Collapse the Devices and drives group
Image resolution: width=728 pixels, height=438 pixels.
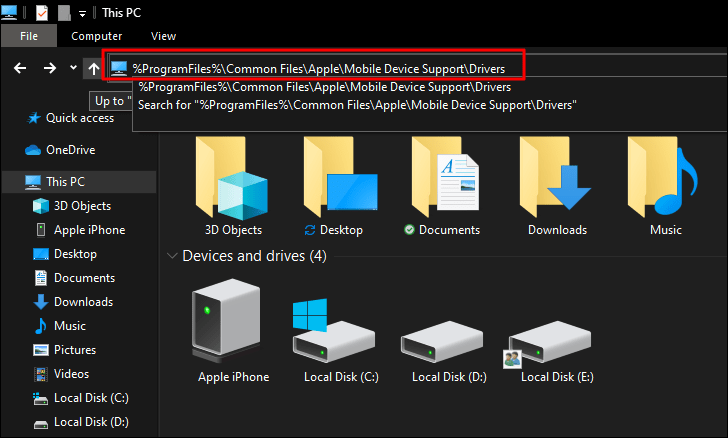[172, 256]
